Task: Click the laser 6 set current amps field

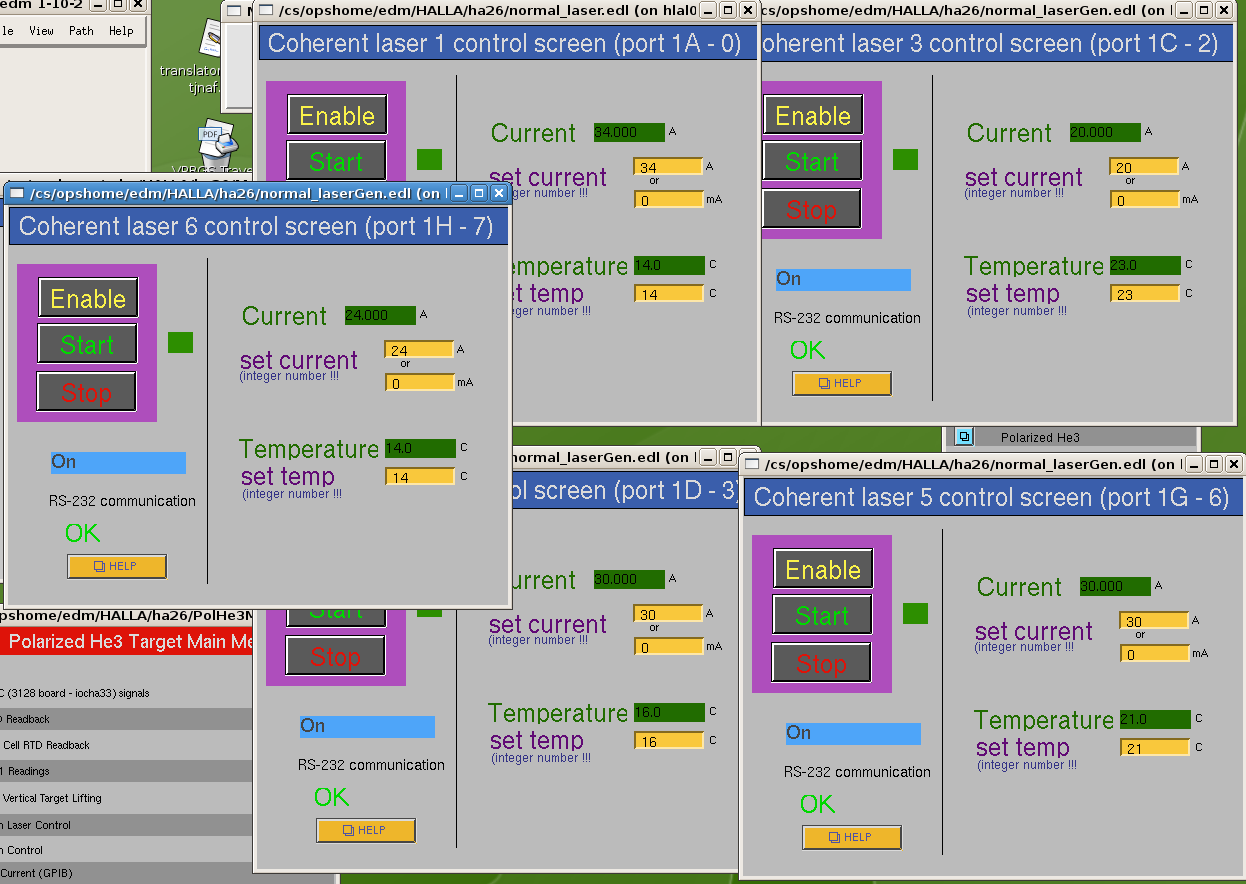Action: click(419, 350)
